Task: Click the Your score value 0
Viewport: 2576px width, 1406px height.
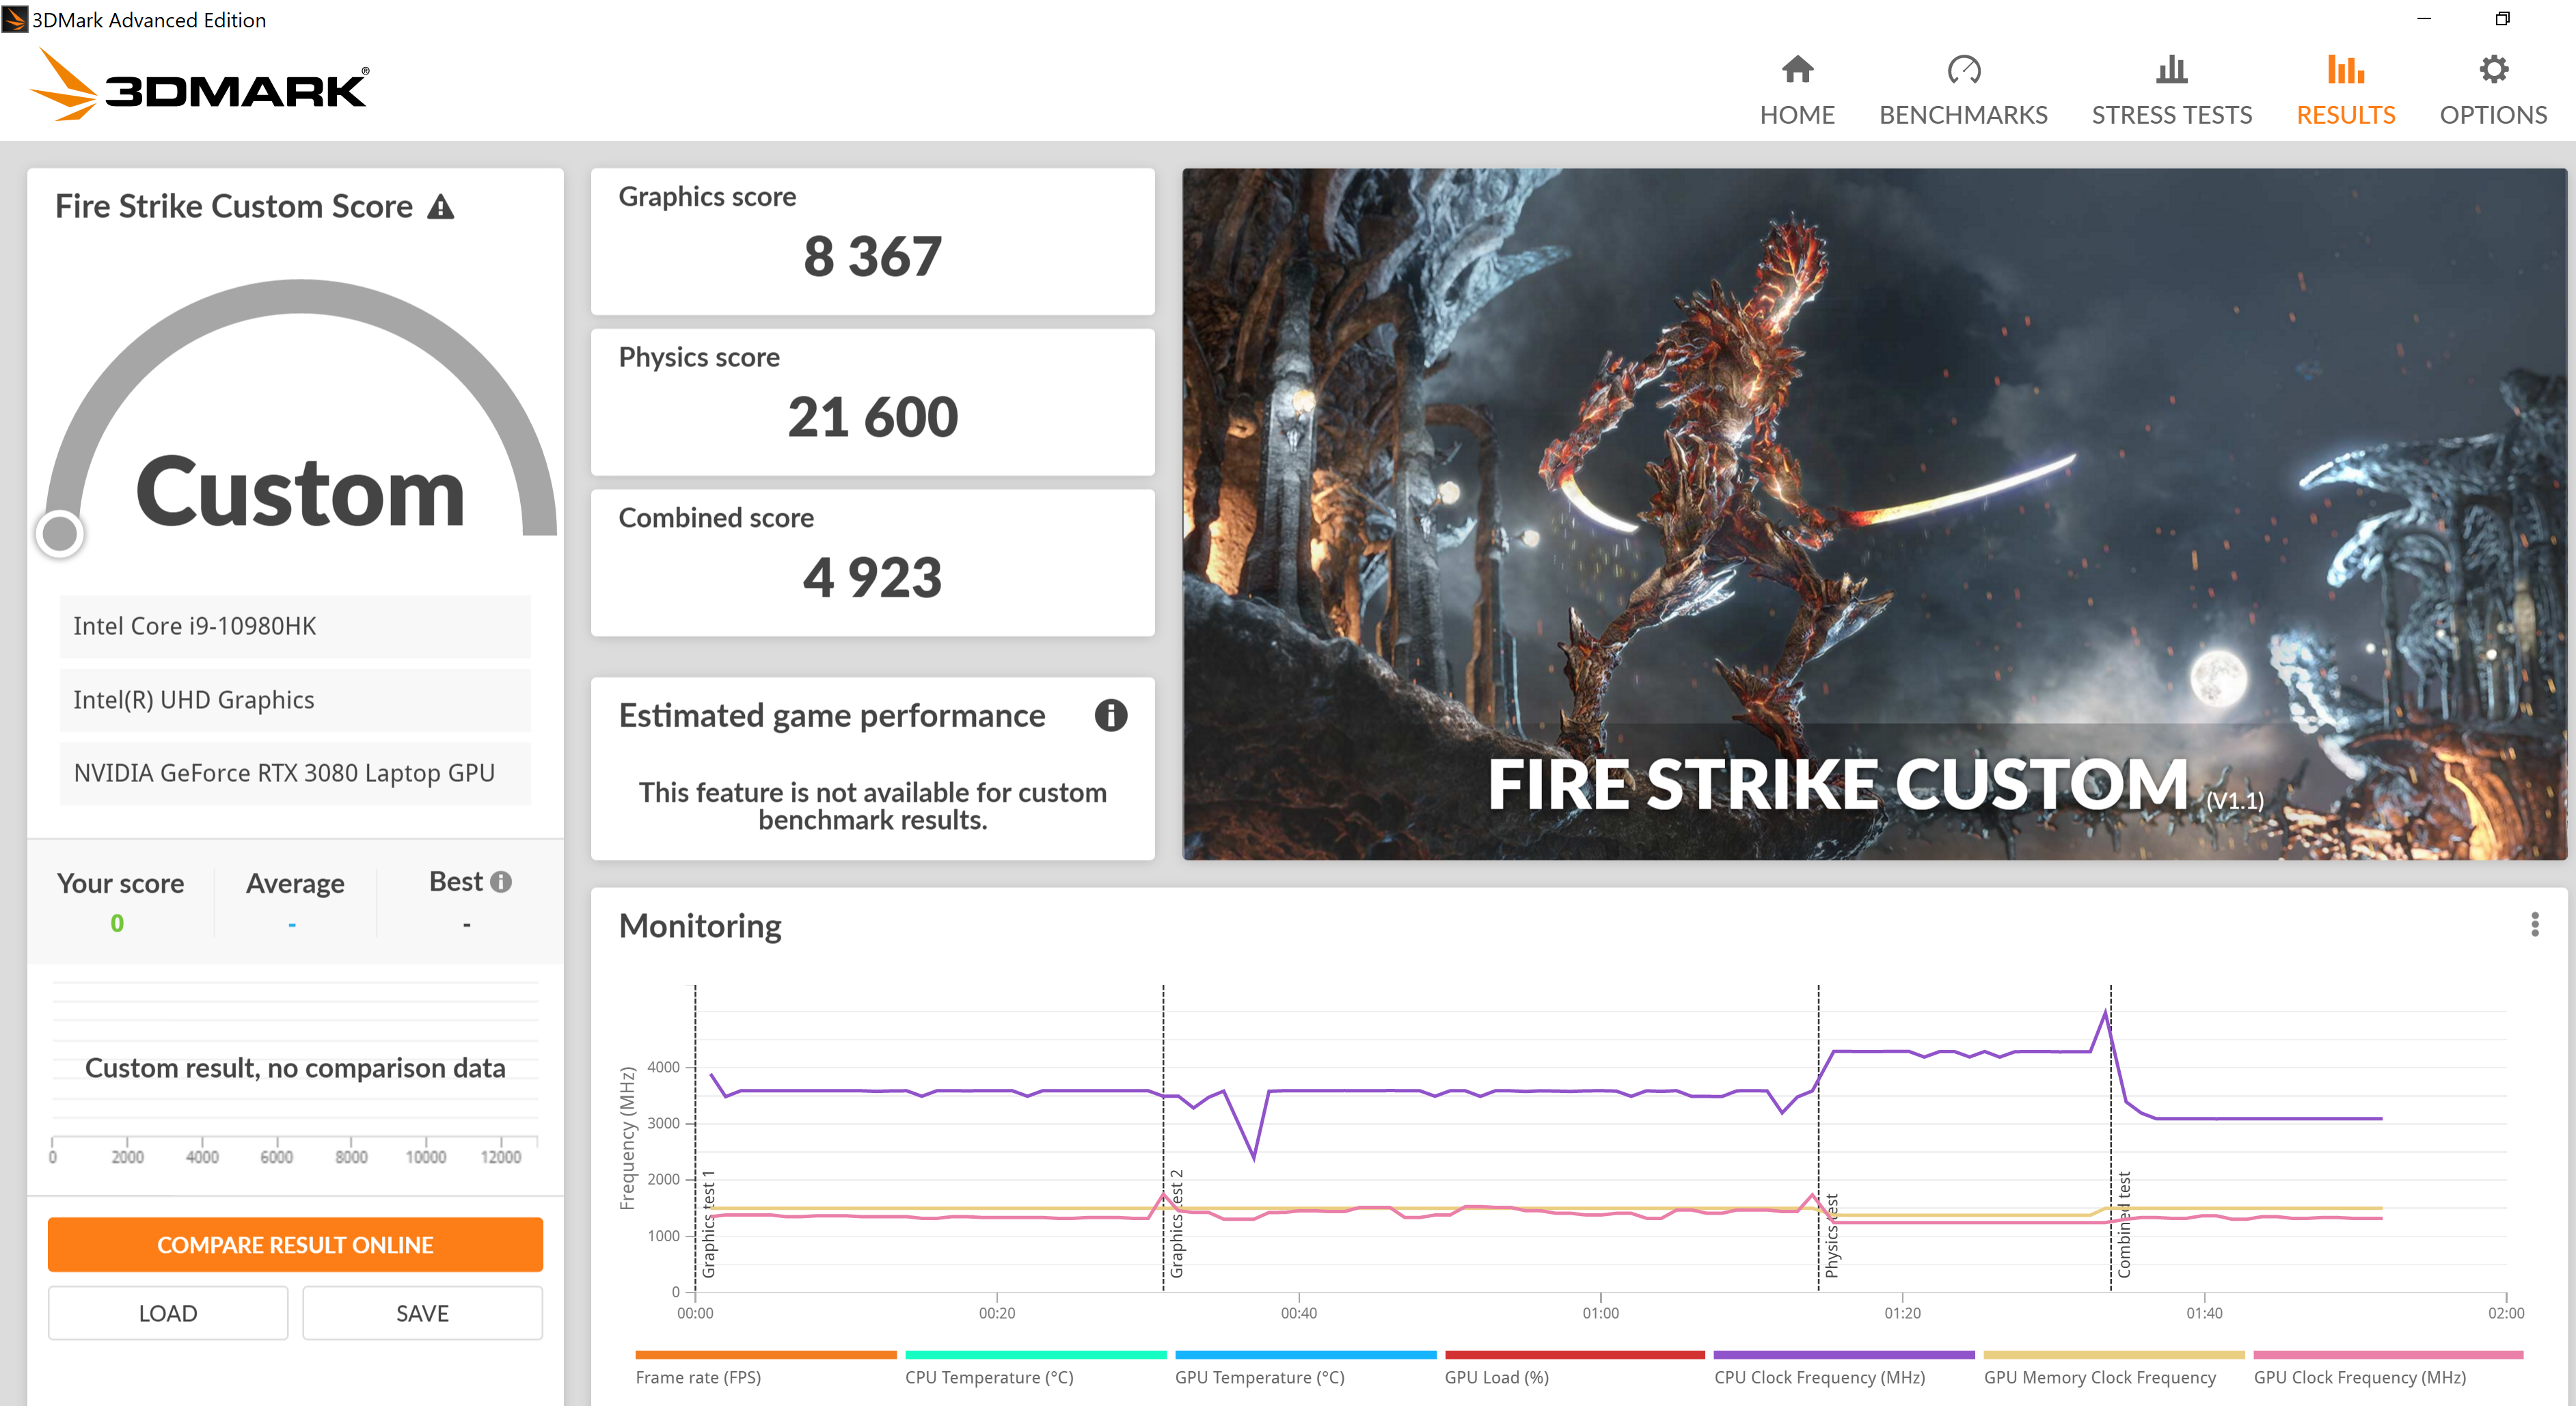Action: (117, 923)
